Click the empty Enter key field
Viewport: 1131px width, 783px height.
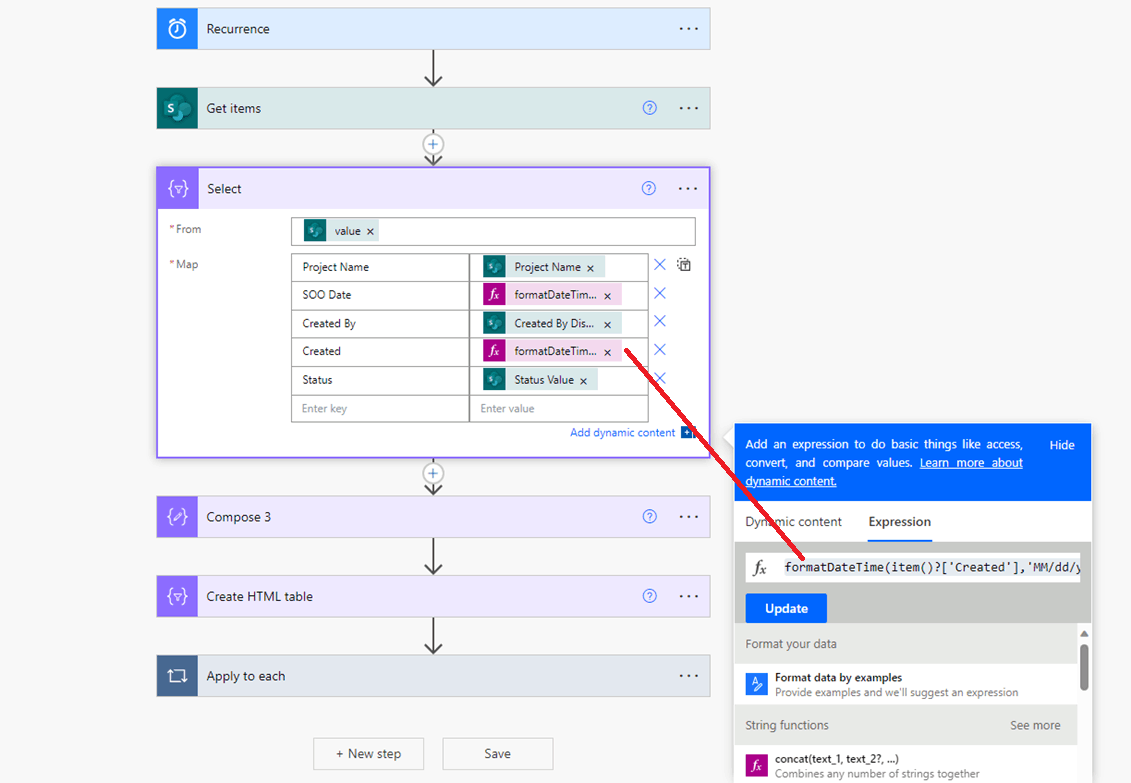click(380, 409)
